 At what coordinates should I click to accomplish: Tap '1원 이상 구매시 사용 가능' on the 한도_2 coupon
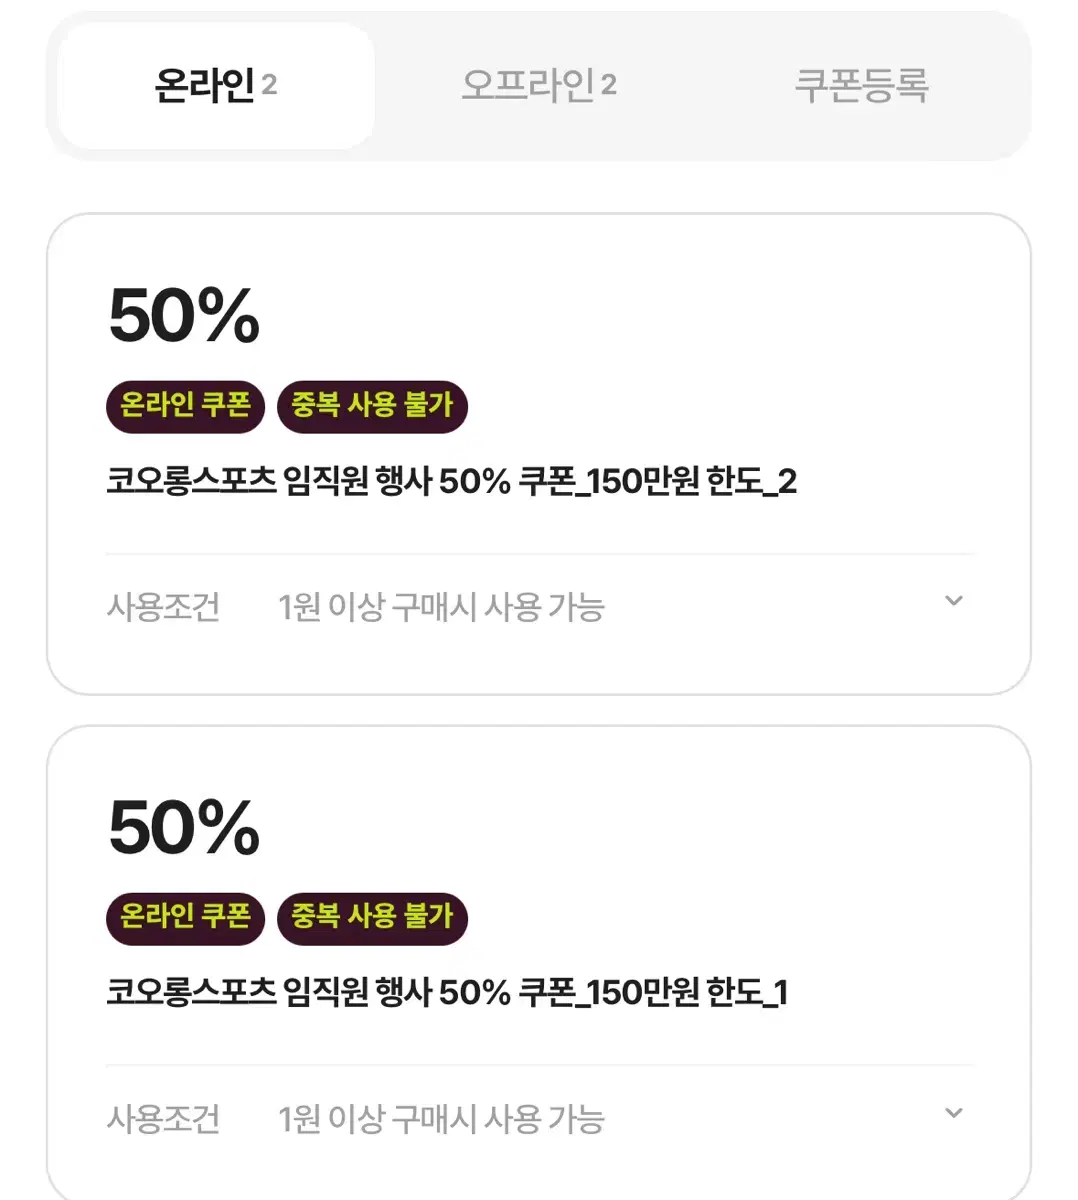[441, 607]
